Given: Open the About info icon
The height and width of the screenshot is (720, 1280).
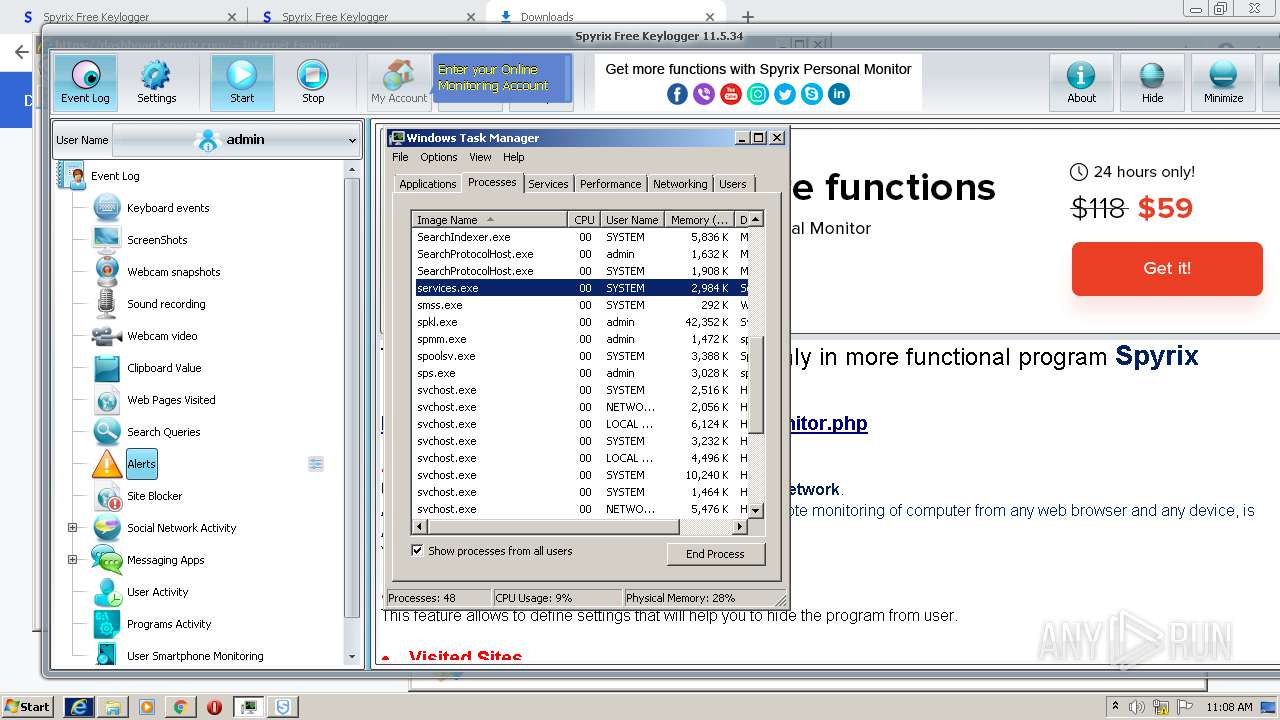Looking at the screenshot, I should coord(1081,82).
